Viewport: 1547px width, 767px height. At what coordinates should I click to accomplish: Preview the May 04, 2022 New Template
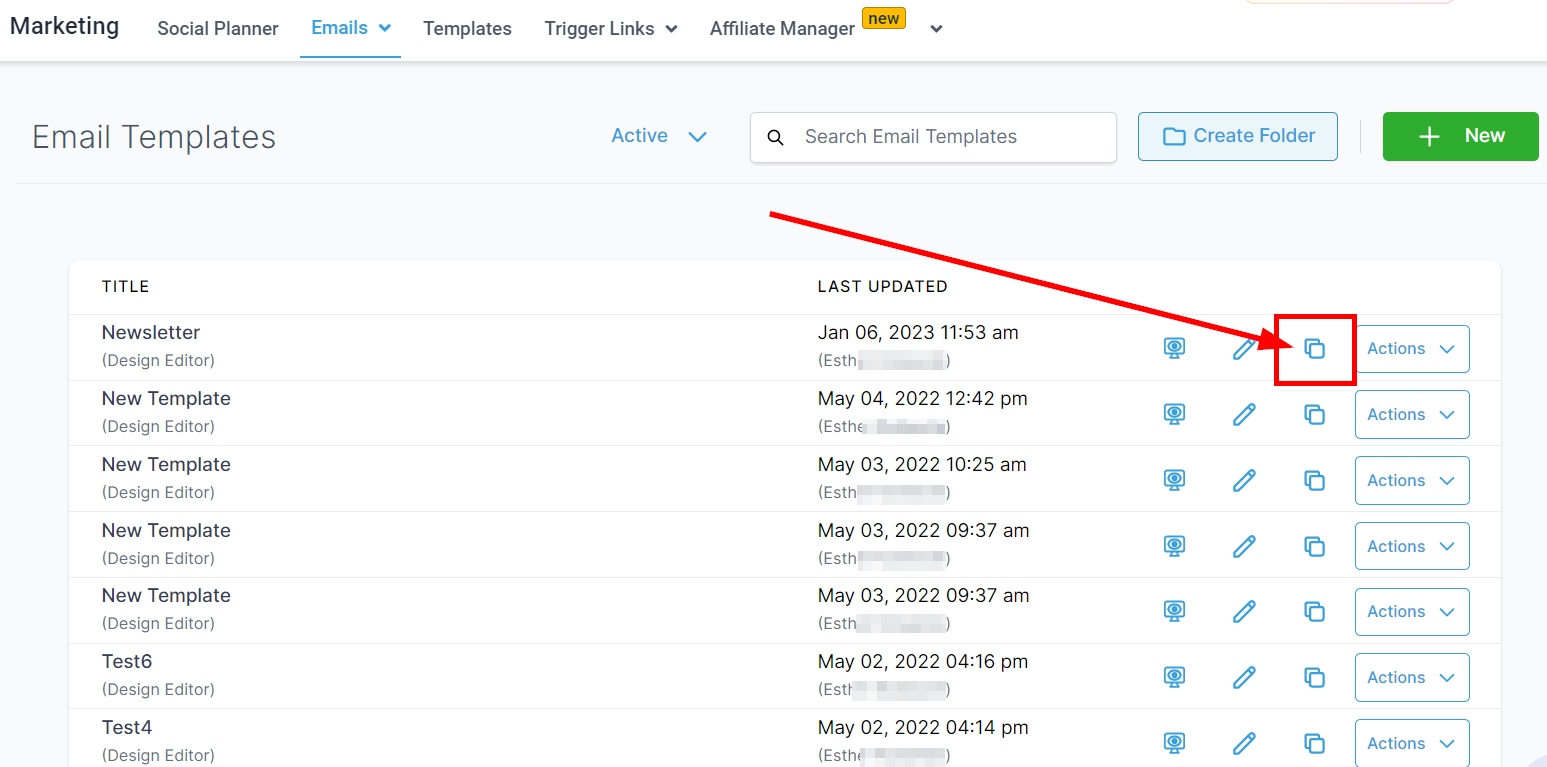click(x=1174, y=415)
